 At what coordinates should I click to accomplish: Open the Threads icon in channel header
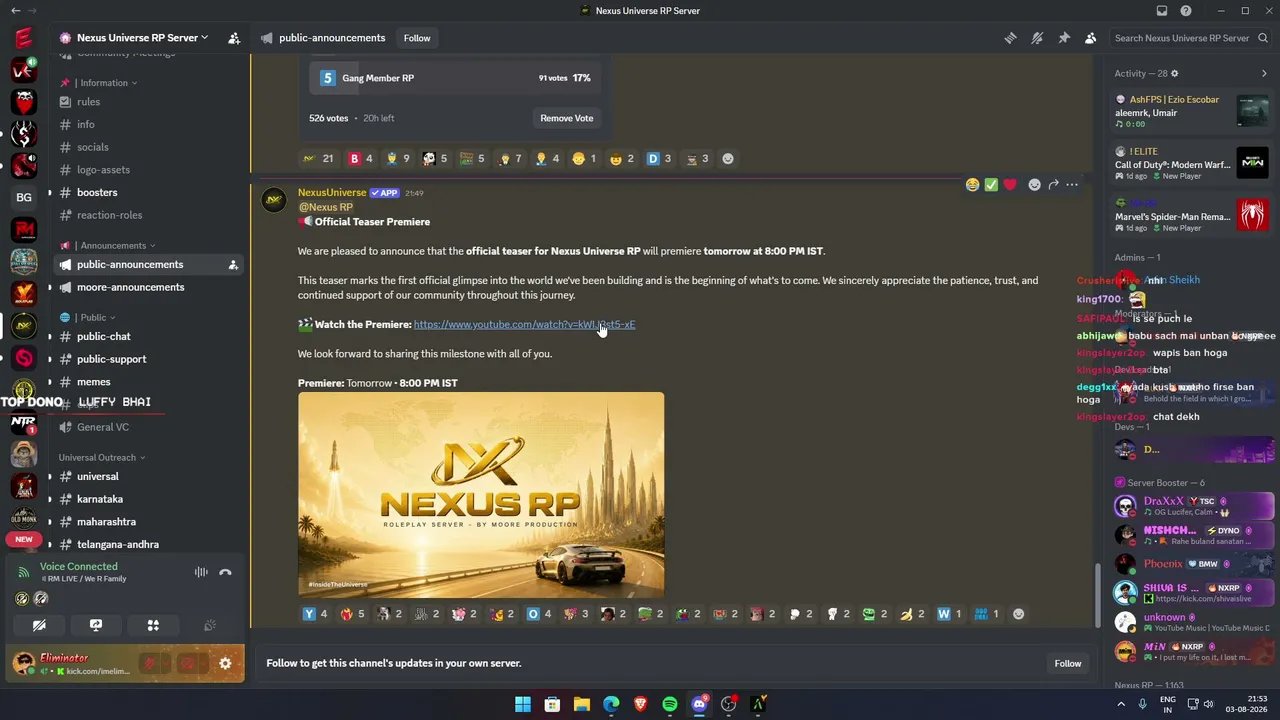pyautogui.click(x=1010, y=38)
